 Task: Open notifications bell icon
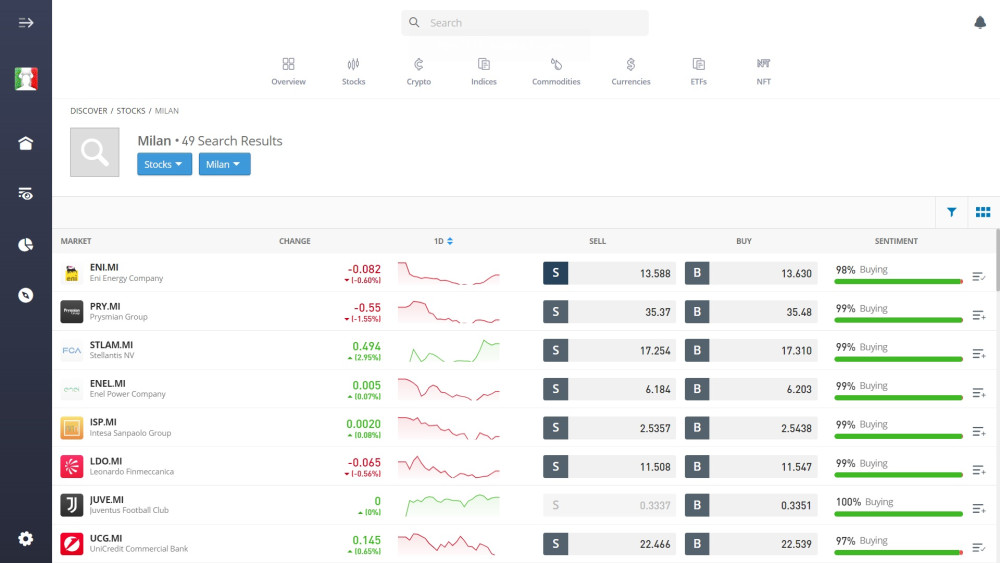(x=980, y=23)
